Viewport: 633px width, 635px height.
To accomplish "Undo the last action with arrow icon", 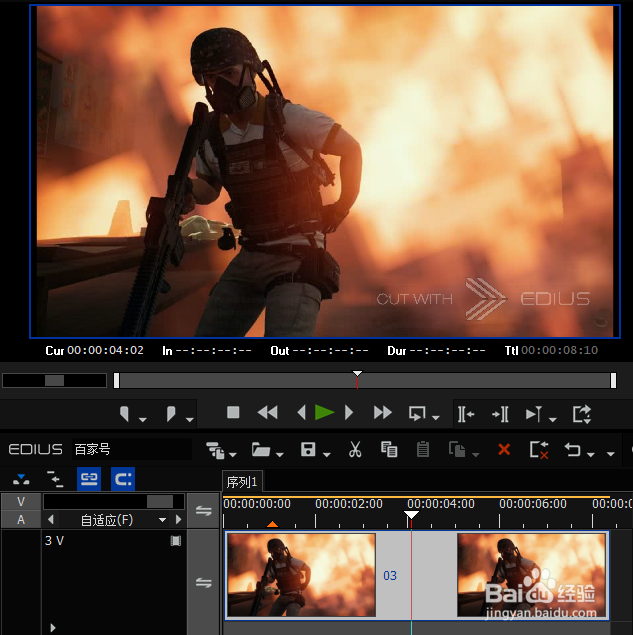I will coord(573,450).
